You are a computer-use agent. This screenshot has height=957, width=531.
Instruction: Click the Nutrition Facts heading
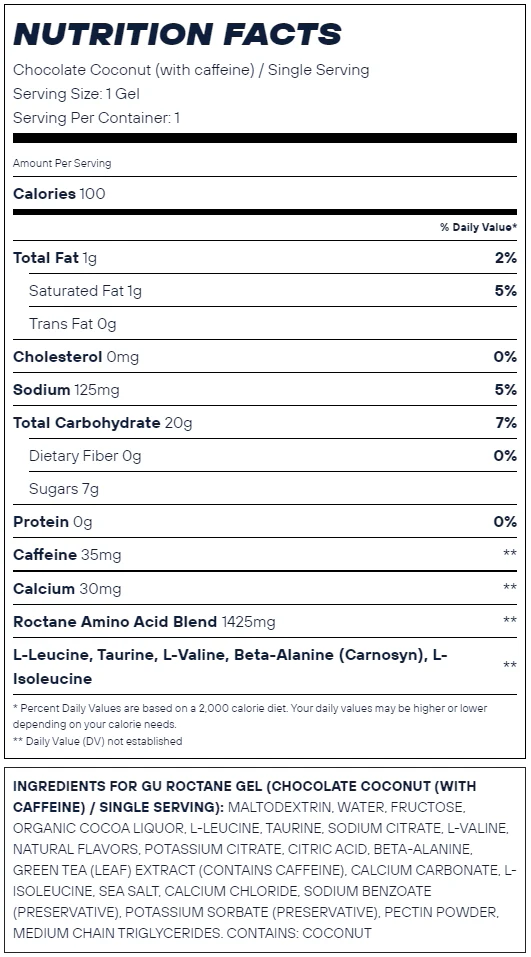pos(177,34)
